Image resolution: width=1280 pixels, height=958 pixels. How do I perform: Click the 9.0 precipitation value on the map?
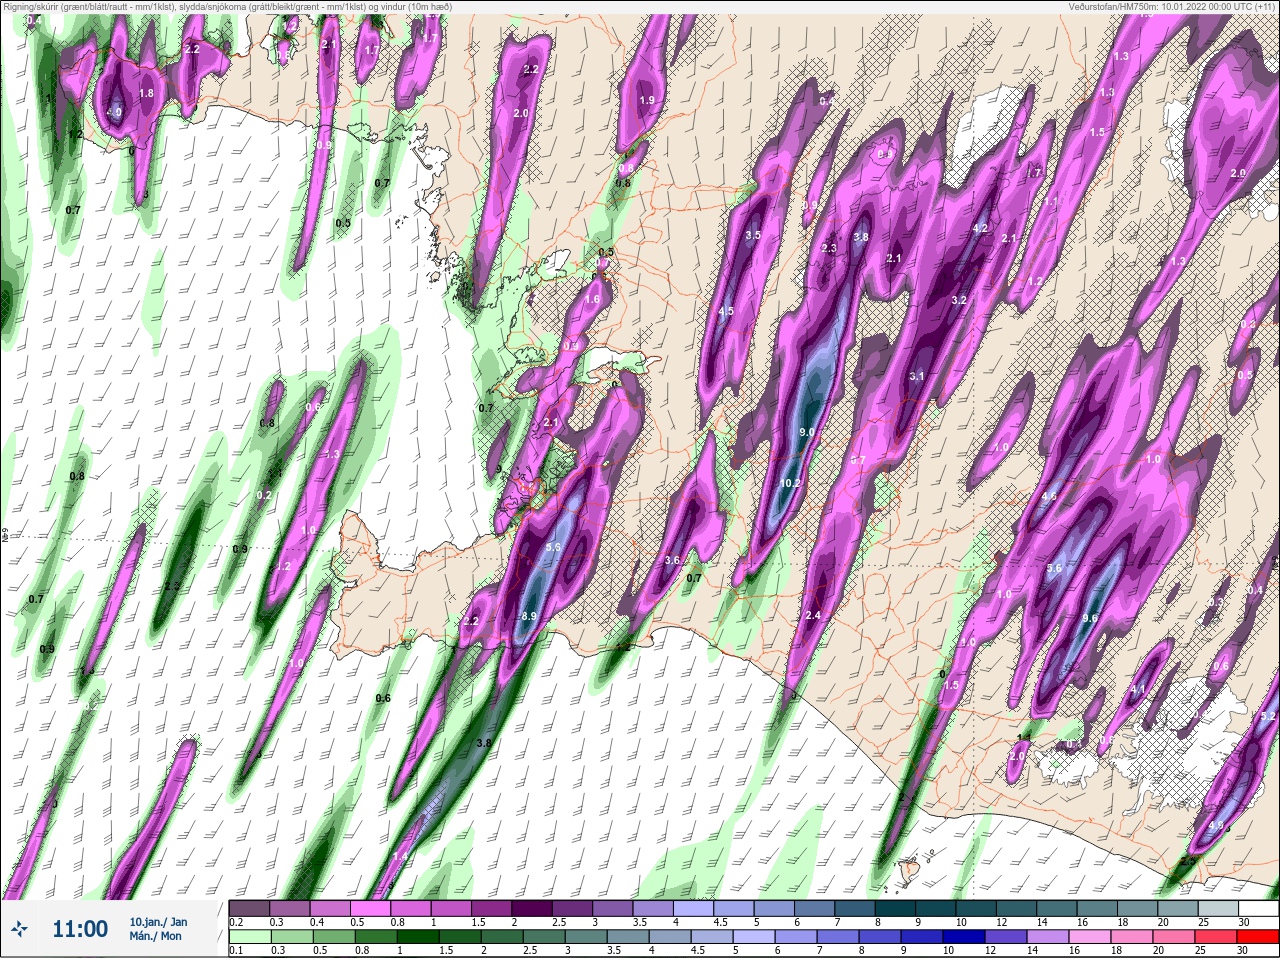(807, 432)
